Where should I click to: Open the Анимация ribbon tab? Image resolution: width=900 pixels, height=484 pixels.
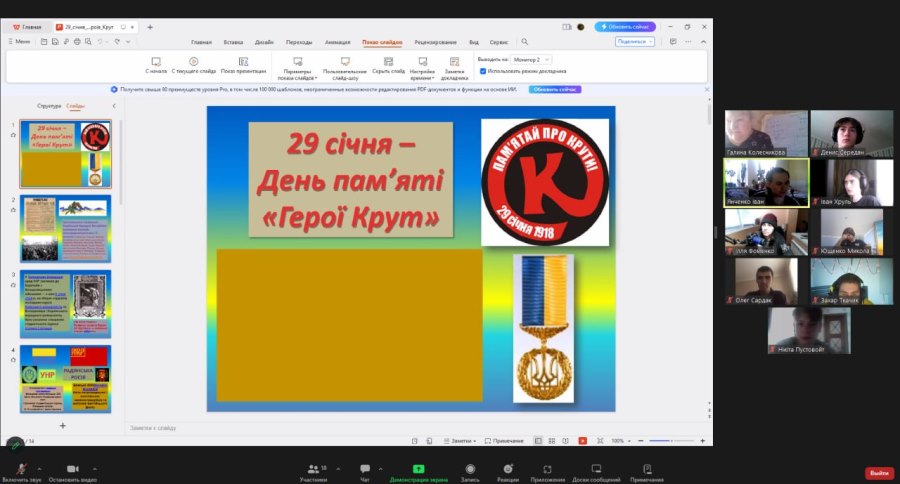pyautogui.click(x=338, y=42)
